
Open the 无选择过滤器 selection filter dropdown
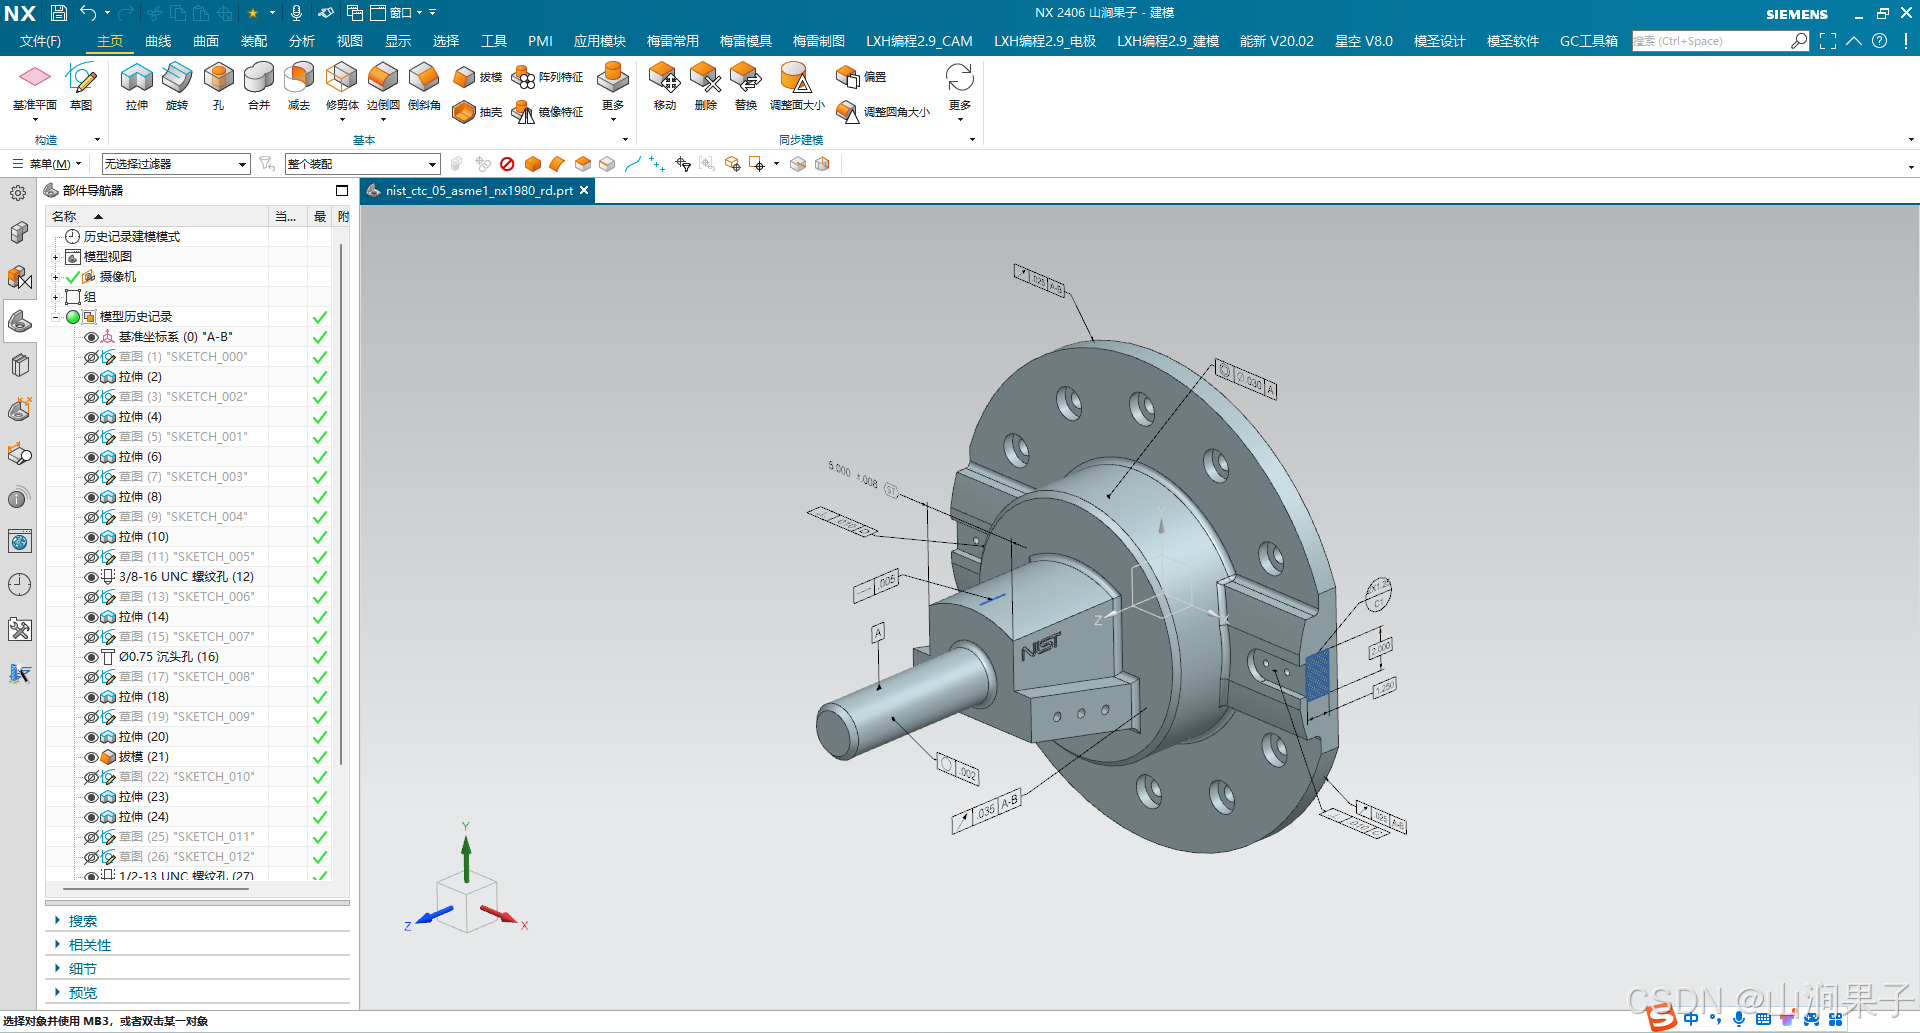click(x=176, y=164)
